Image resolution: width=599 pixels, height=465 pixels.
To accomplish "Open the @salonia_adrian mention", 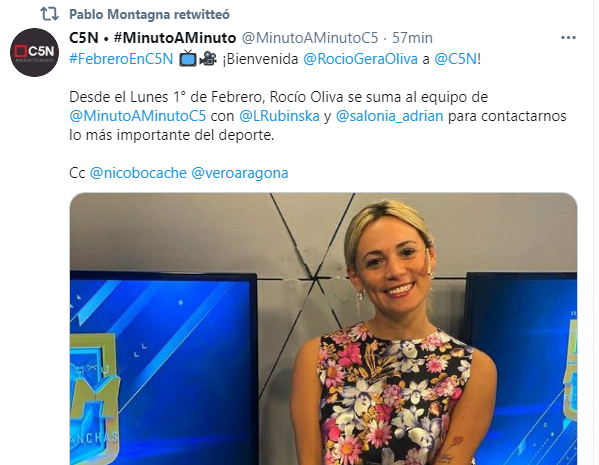I will (389, 116).
